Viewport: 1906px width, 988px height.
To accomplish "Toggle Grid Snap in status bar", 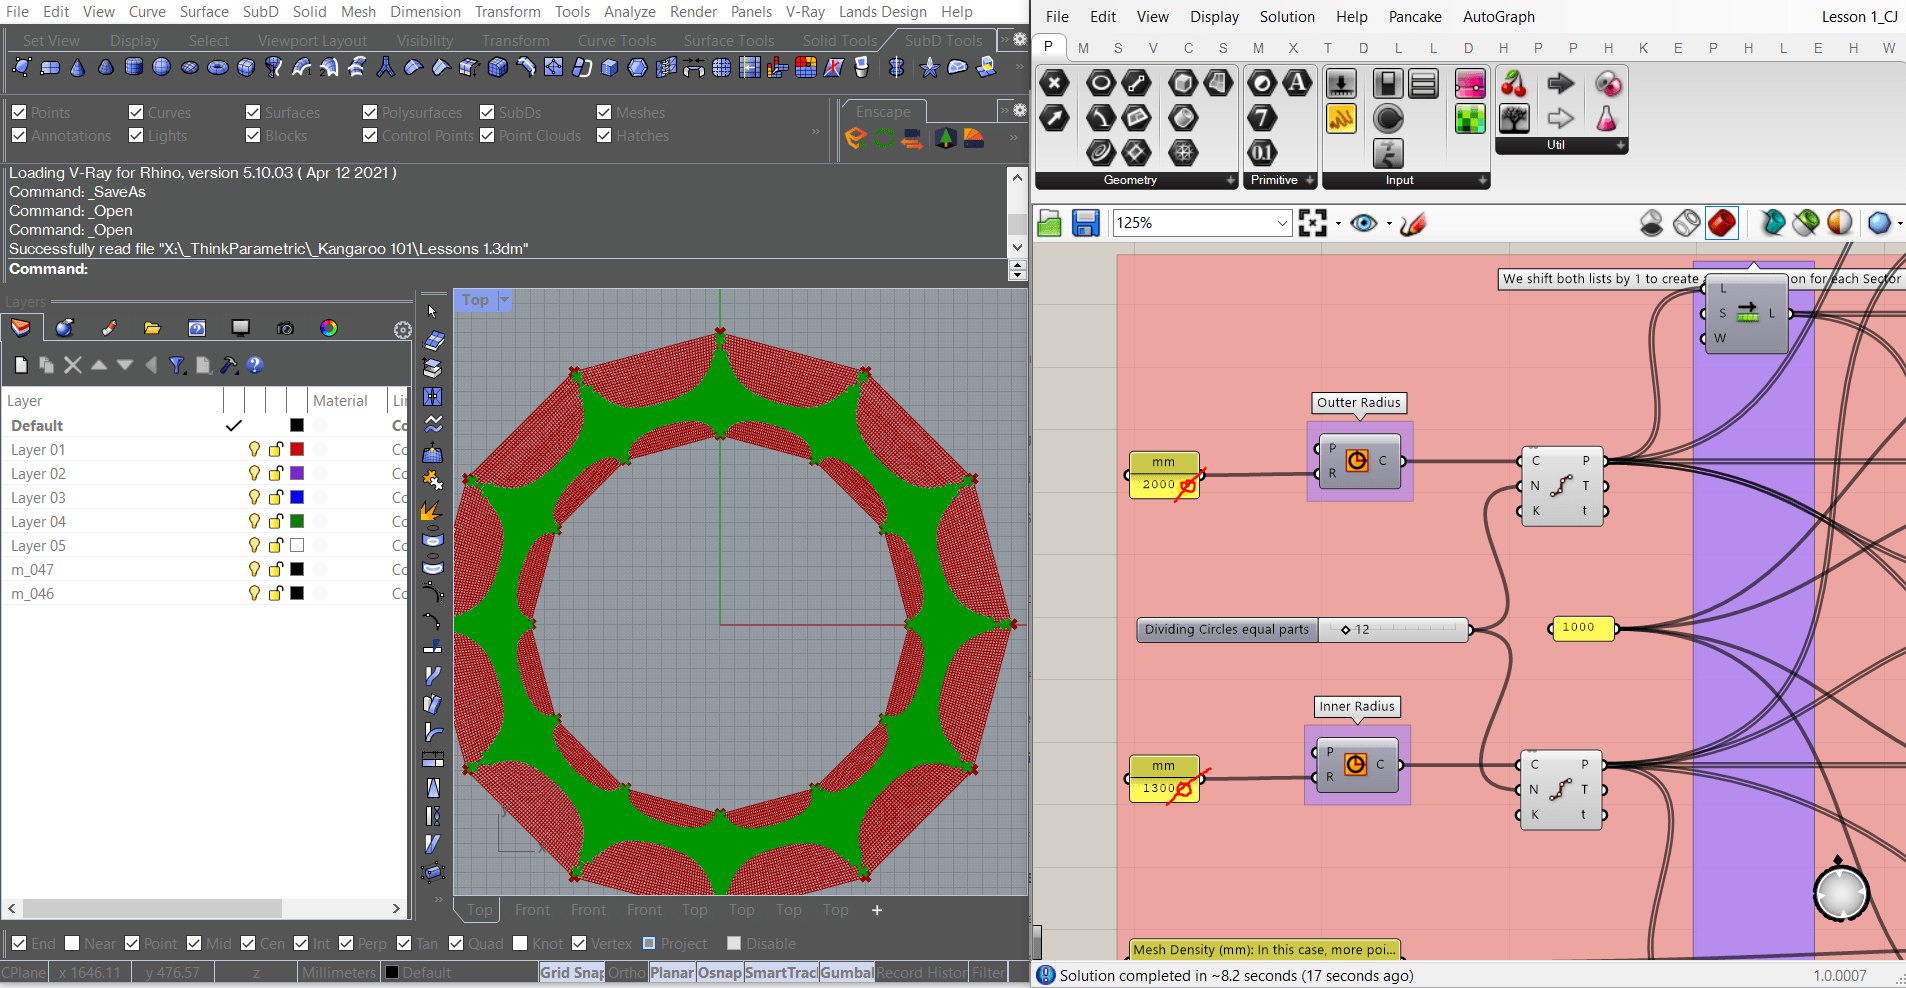I will click(572, 972).
